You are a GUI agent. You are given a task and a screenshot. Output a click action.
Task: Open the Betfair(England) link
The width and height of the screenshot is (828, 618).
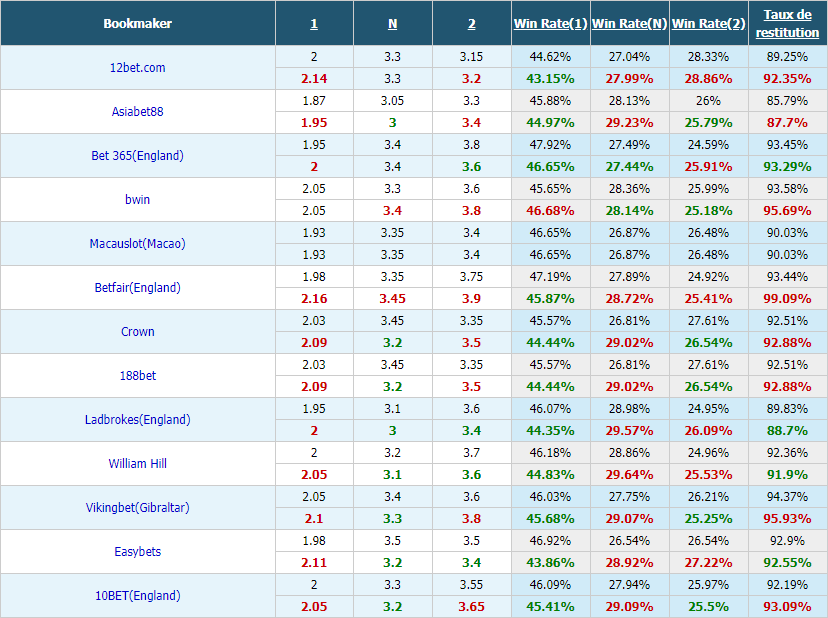pyautogui.click(x=137, y=287)
